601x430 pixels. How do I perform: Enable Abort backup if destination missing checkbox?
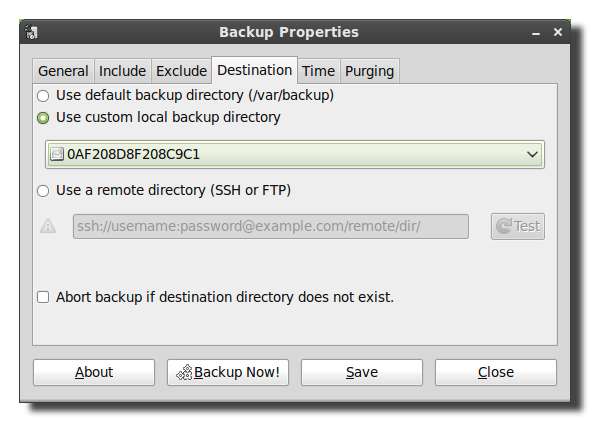[43, 297]
